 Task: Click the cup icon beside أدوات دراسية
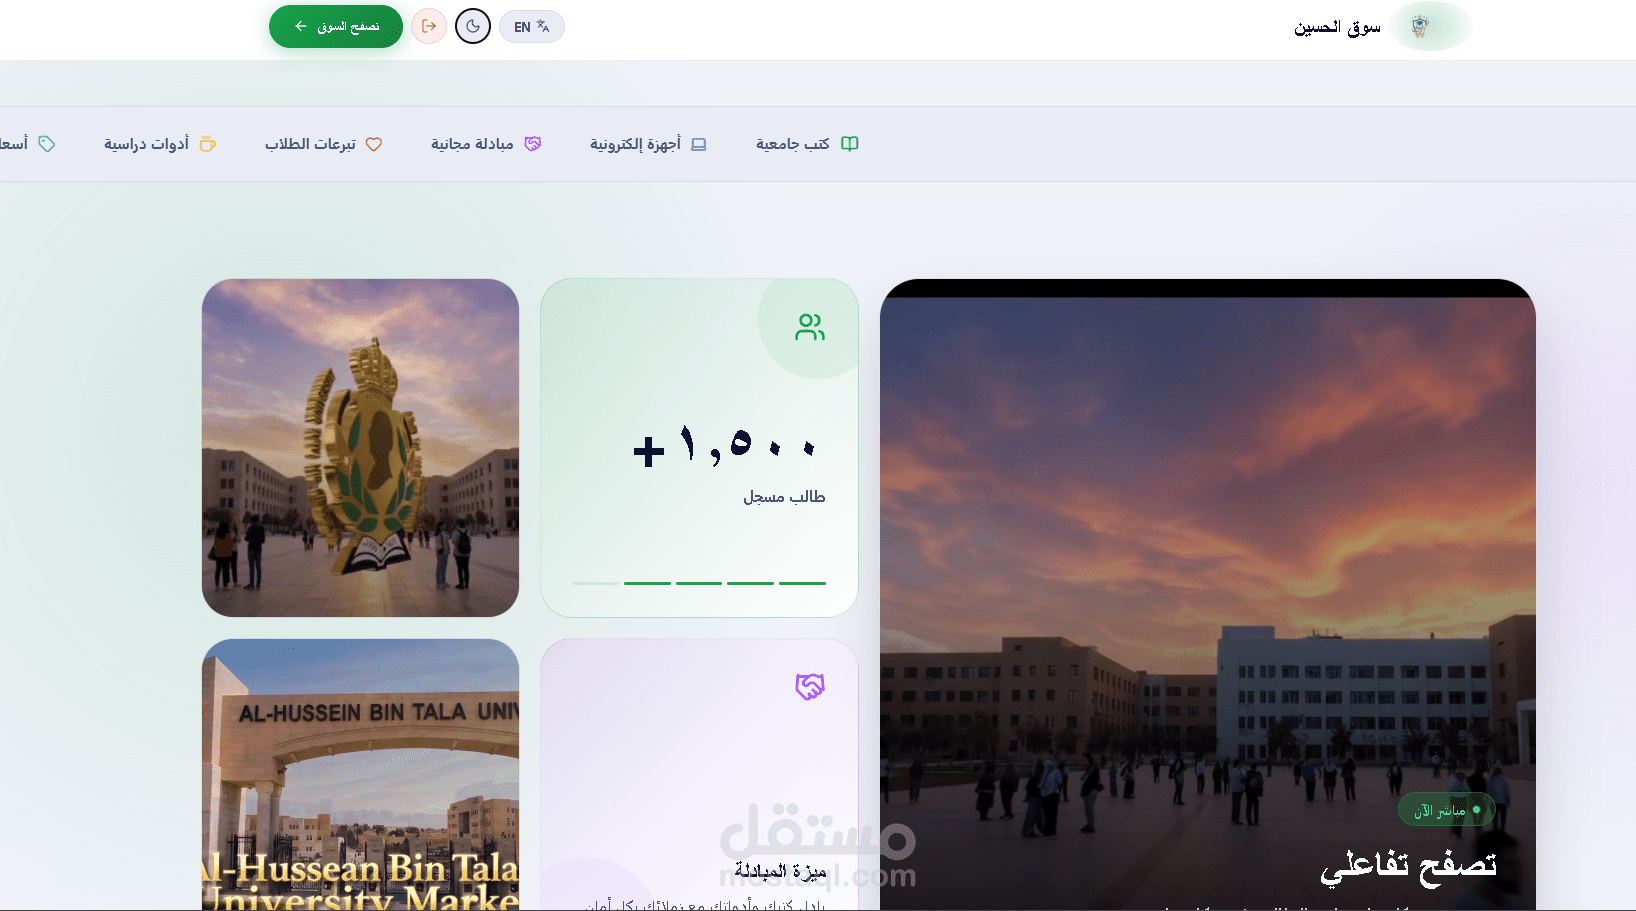pos(208,144)
